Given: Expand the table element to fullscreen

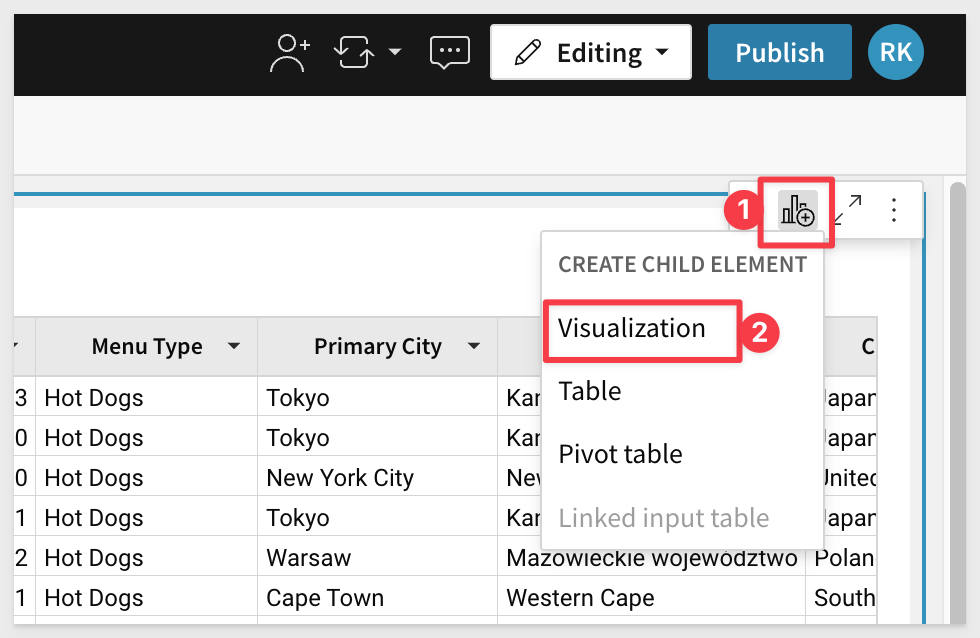Looking at the screenshot, I should click(x=849, y=210).
